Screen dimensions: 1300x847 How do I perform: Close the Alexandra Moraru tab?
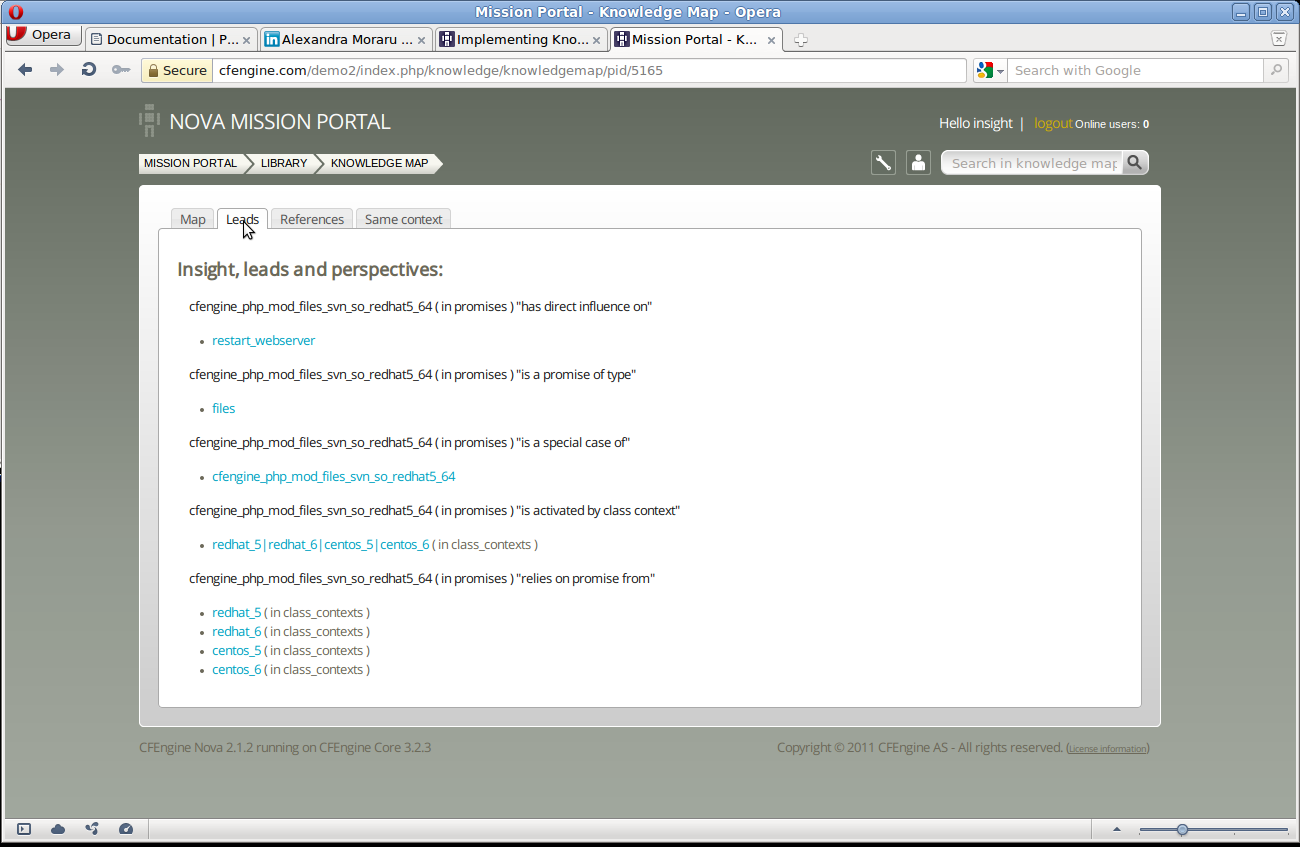click(x=422, y=40)
